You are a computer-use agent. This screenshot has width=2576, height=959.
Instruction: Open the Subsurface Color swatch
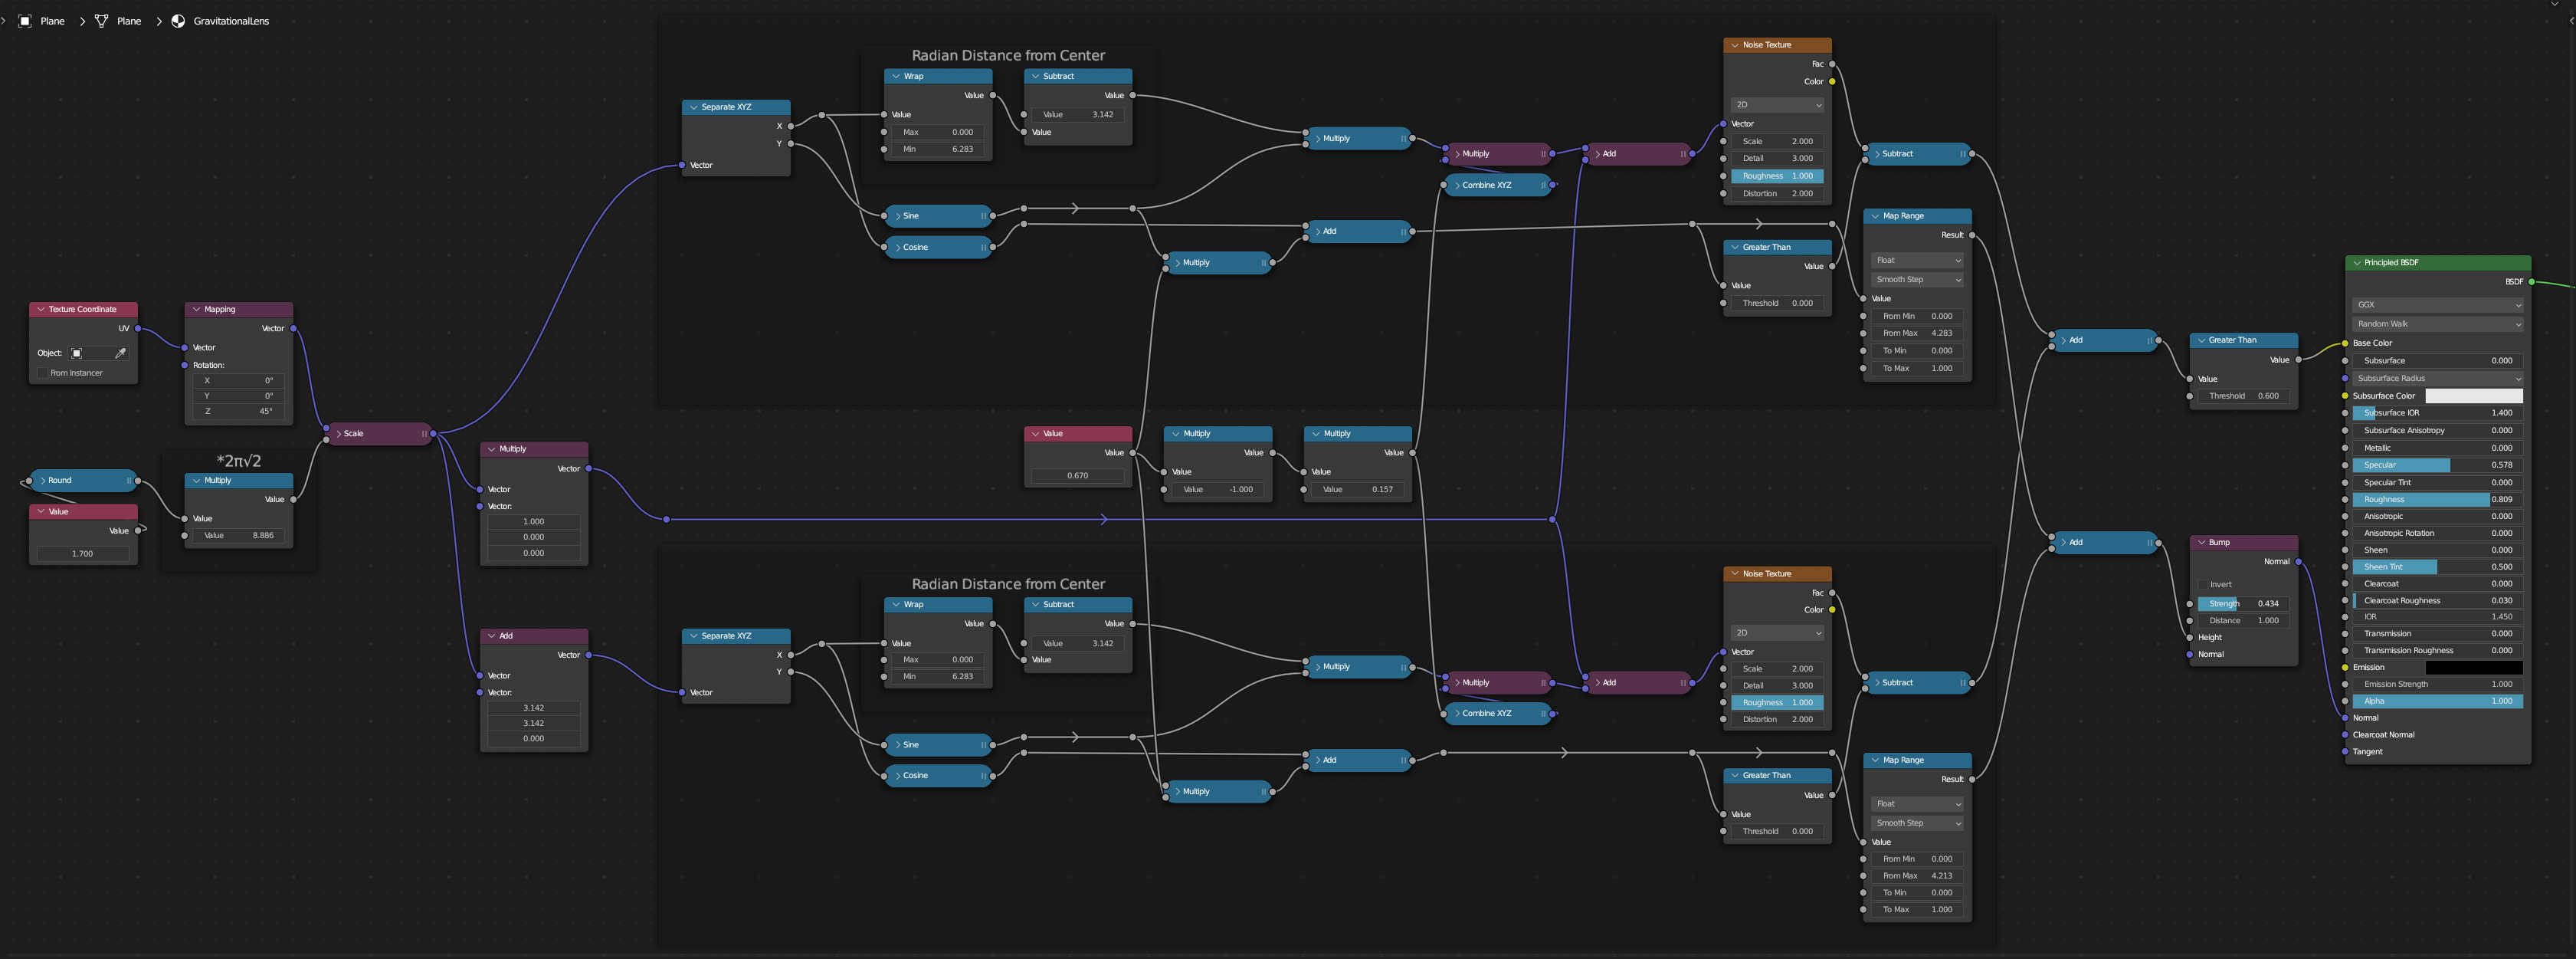(x=2474, y=396)
